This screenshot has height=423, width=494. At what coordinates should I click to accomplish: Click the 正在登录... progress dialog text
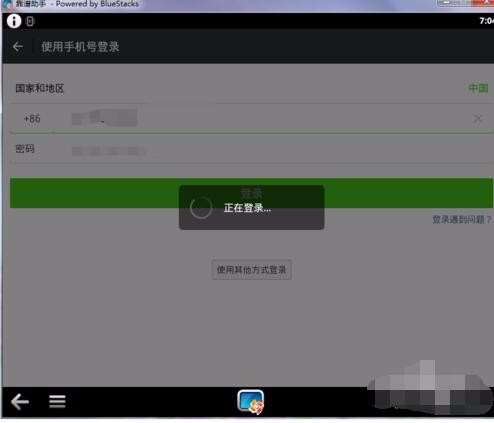[x=247, y=208]
